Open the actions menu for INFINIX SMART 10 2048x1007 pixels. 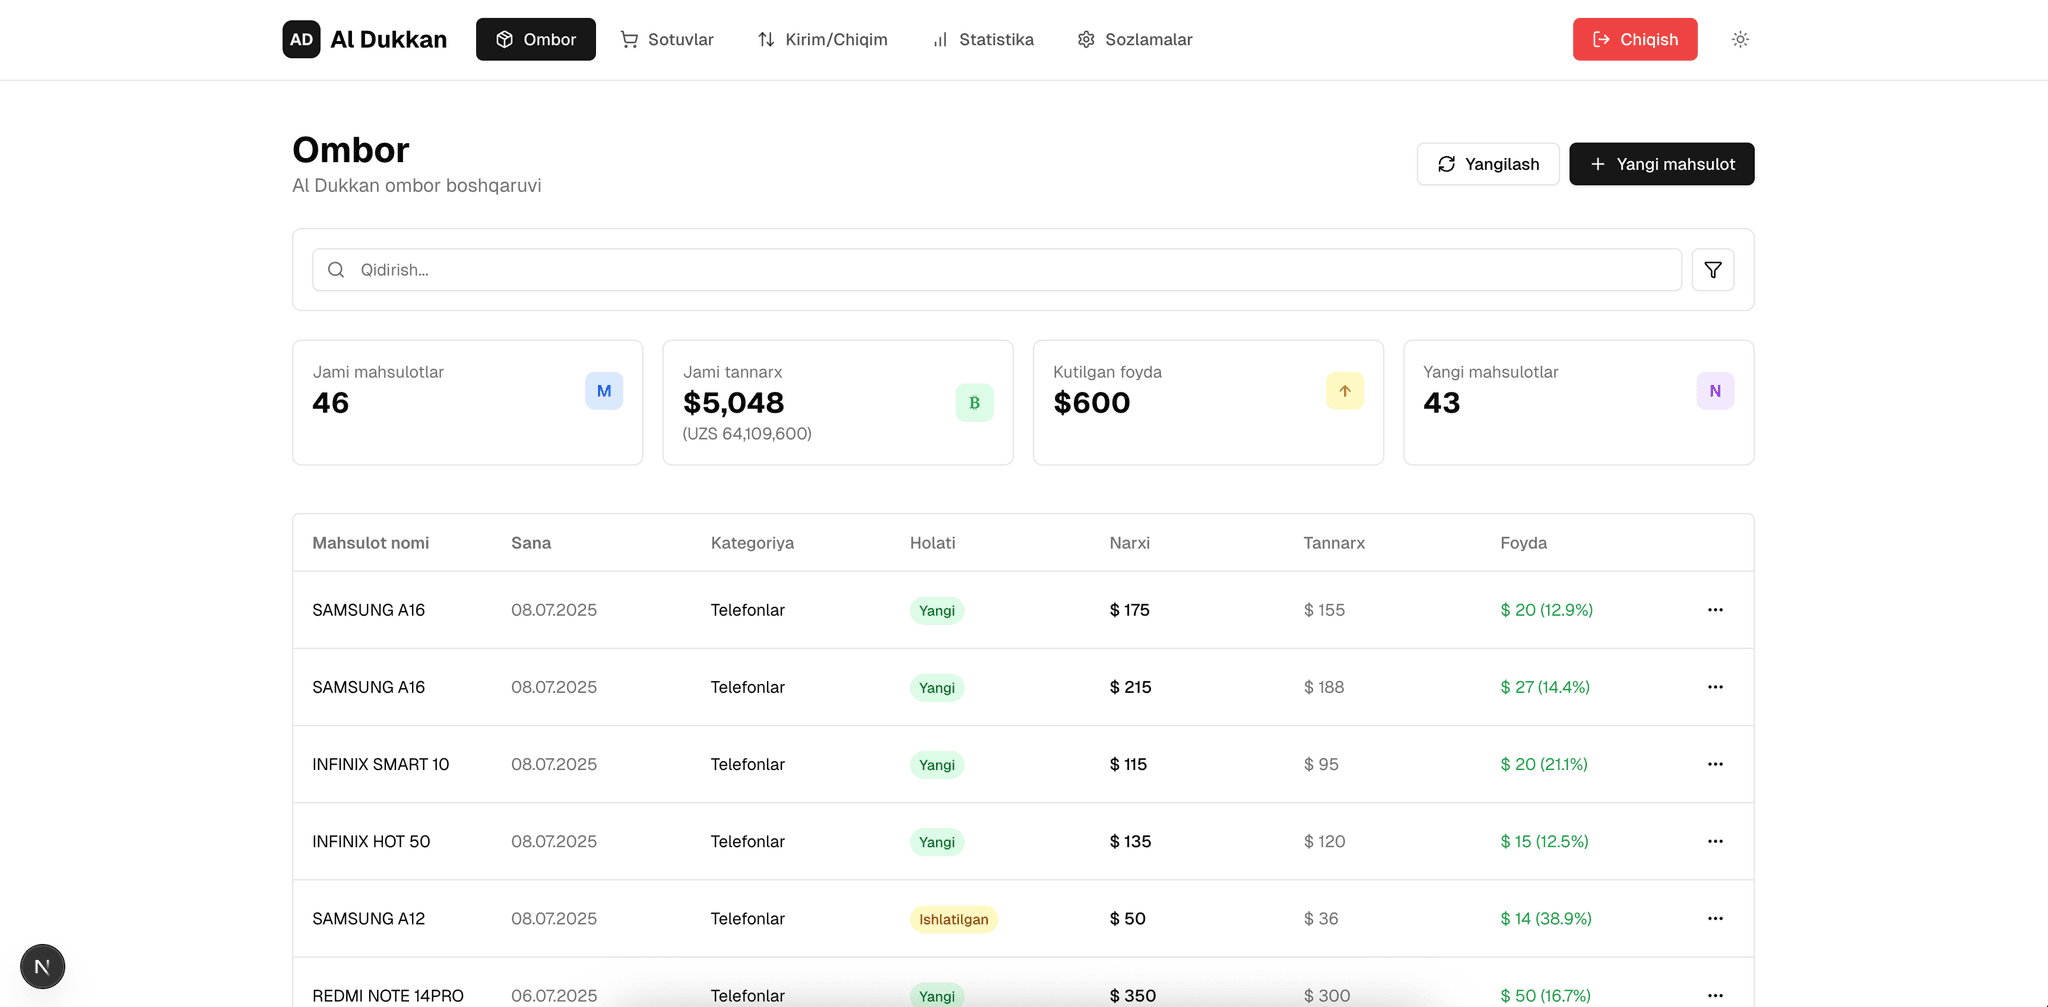(x=1714, y=764)
